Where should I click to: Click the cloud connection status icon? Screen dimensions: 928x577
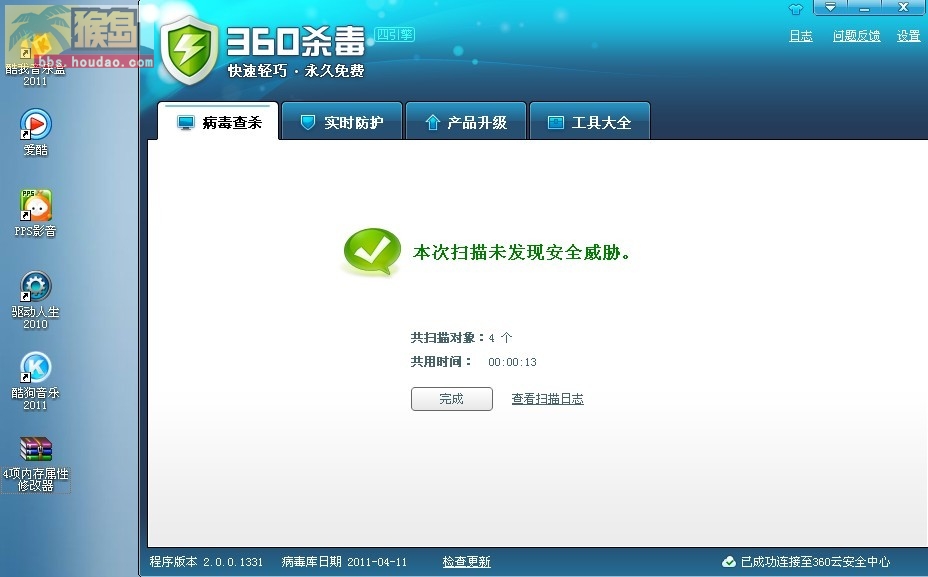point(729,562)
